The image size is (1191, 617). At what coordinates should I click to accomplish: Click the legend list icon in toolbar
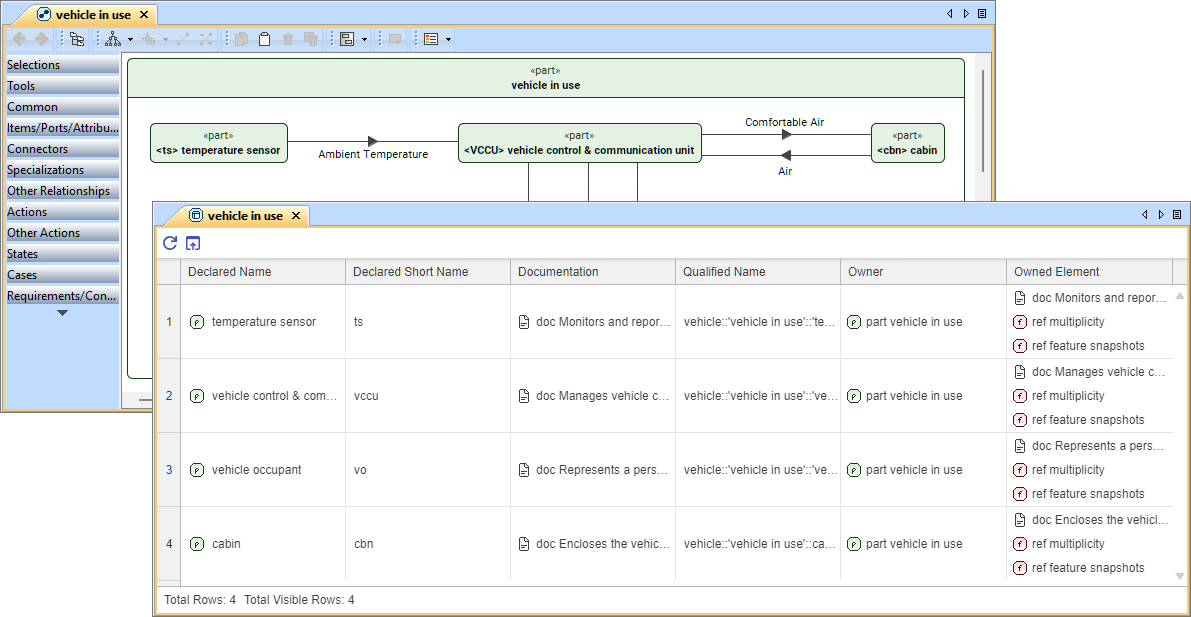(431, 39)
